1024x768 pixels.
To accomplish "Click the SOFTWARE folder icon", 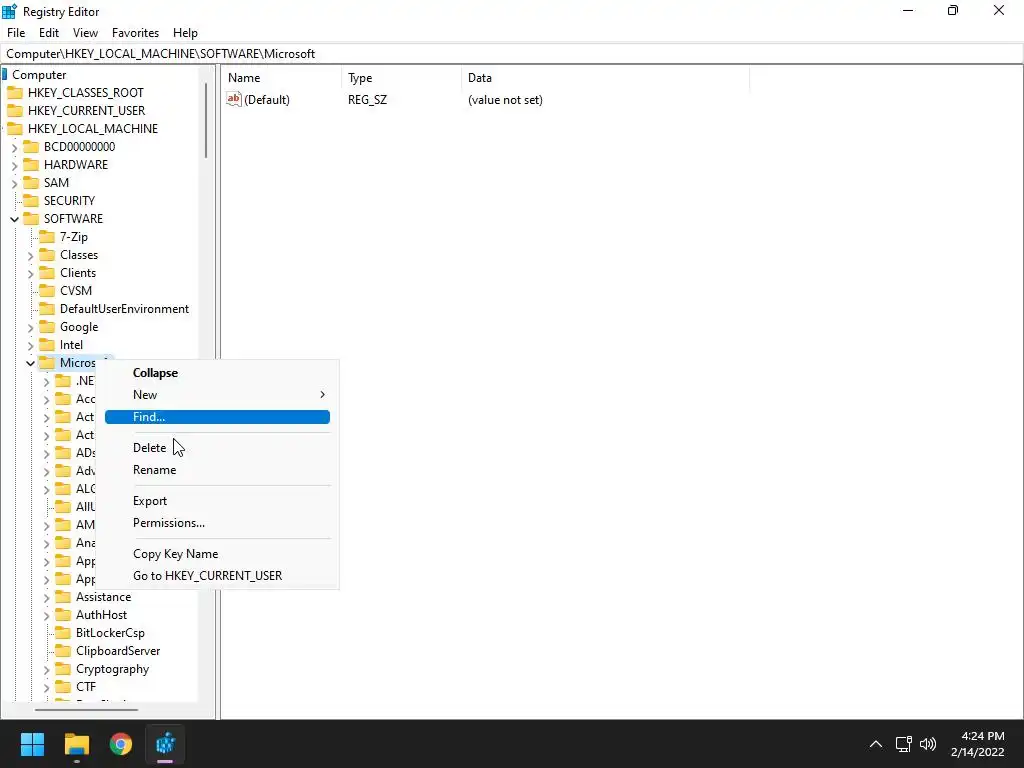I will [x=31, y=218].
